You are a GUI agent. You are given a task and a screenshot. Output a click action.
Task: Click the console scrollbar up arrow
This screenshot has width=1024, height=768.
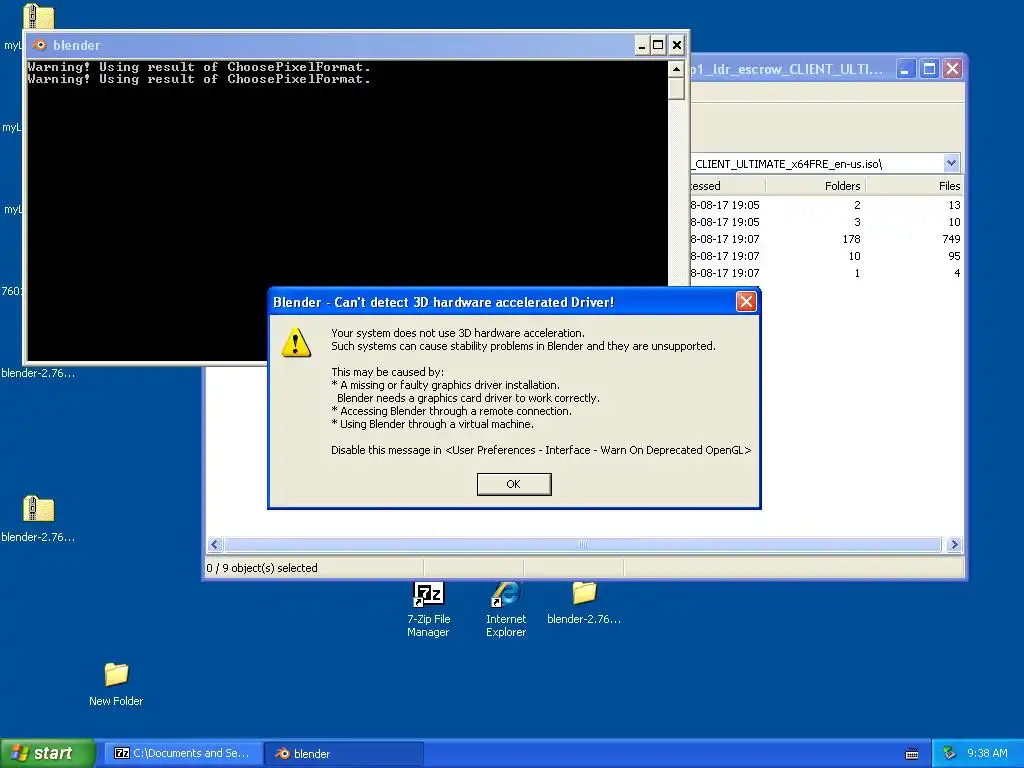pos(677,69)
